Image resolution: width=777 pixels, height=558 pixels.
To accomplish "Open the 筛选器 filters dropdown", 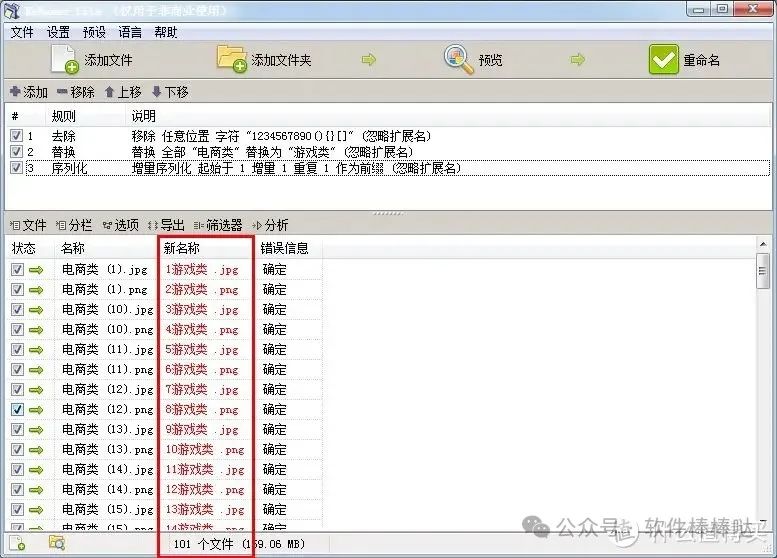I will 218,225.
